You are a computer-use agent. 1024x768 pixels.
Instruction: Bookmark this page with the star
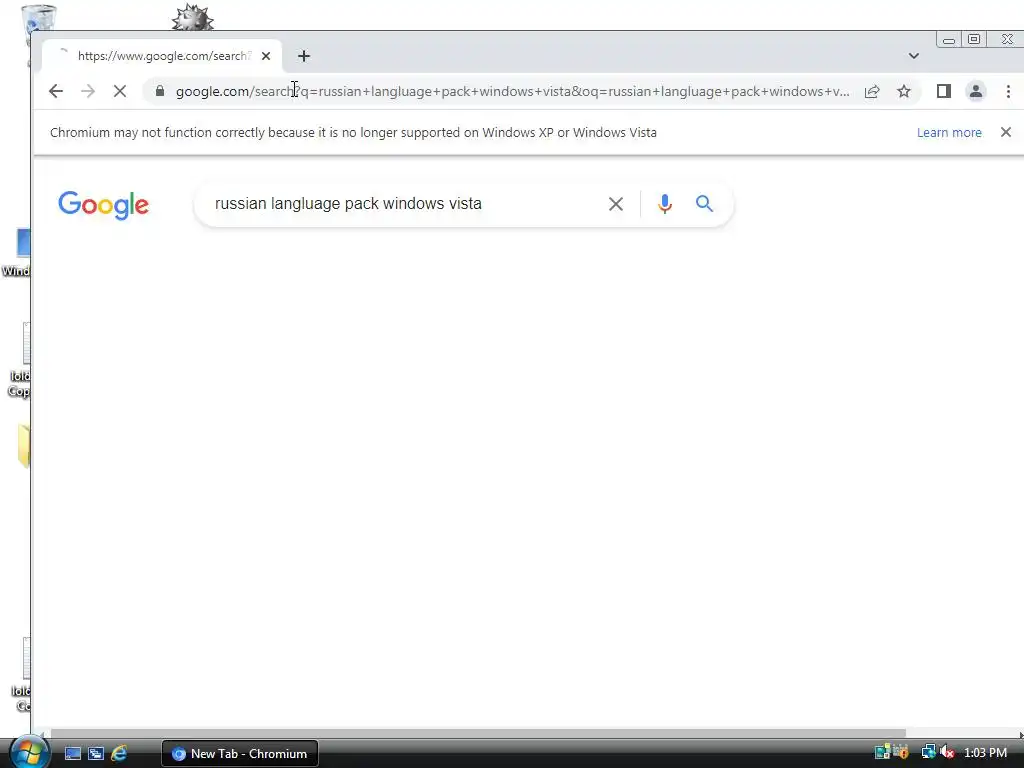[x=904, y=91]
